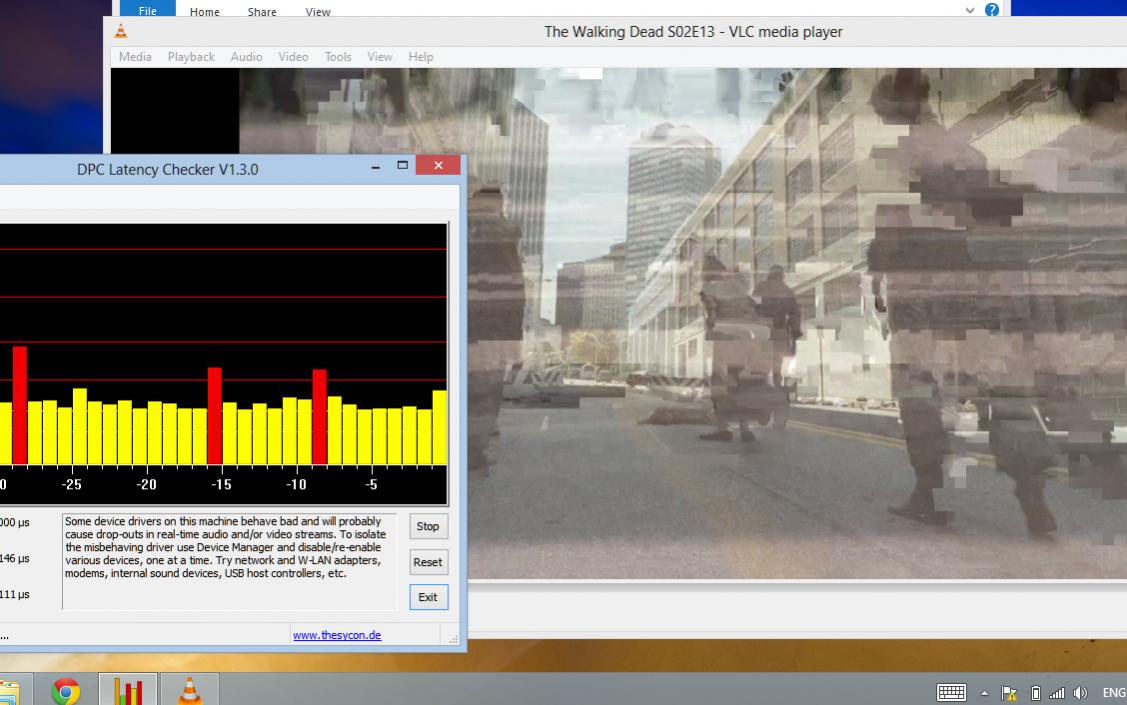Viewport: 1127px width, 705px height.
Task: Open the Tools menu in VLC
Action: pos(338,57)
